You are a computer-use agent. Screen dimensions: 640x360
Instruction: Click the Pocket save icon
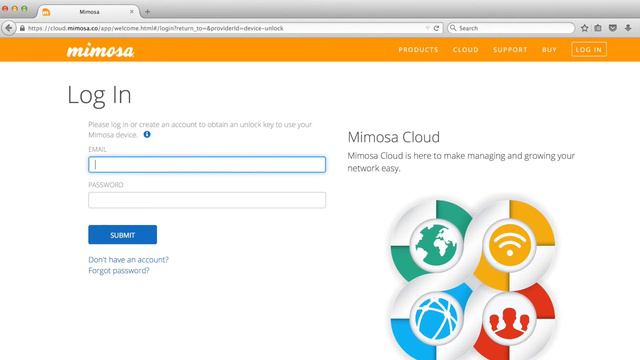pos(613,28)
